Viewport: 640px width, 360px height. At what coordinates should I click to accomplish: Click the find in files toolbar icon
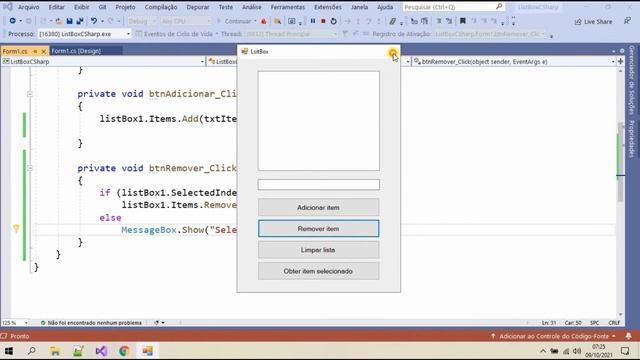click(x=278, y=21)
